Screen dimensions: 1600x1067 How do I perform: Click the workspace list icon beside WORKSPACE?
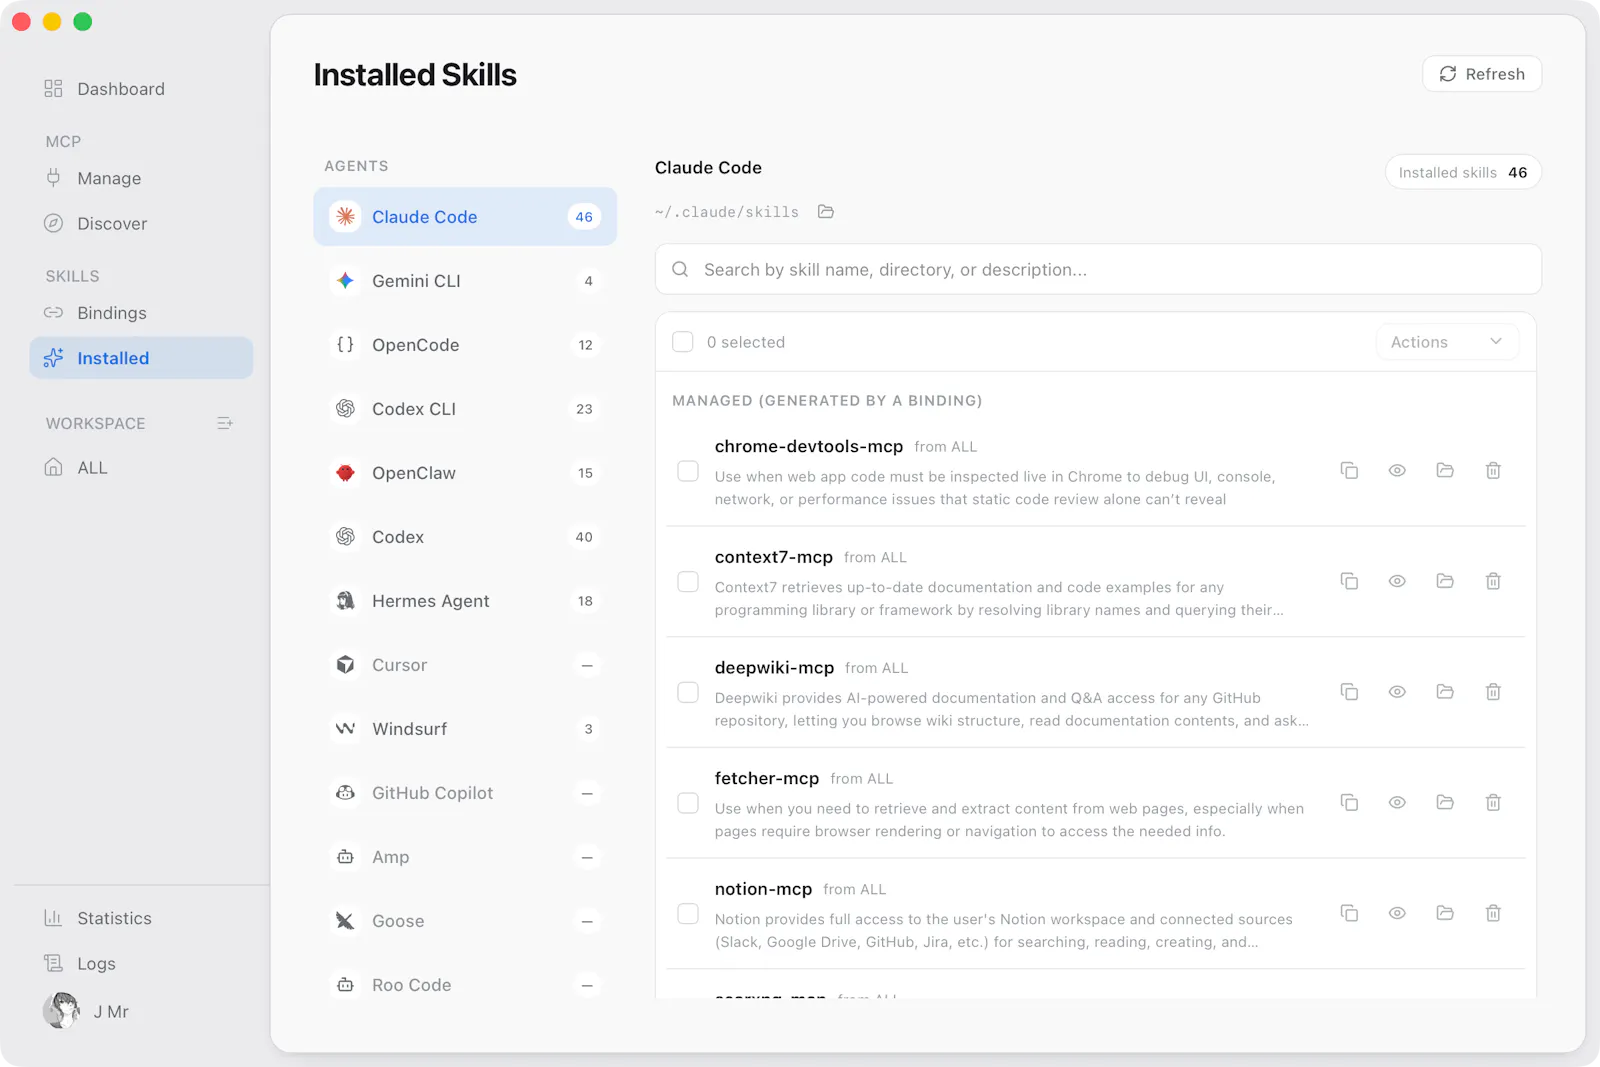pyautogui.click(x=225, y=423)
